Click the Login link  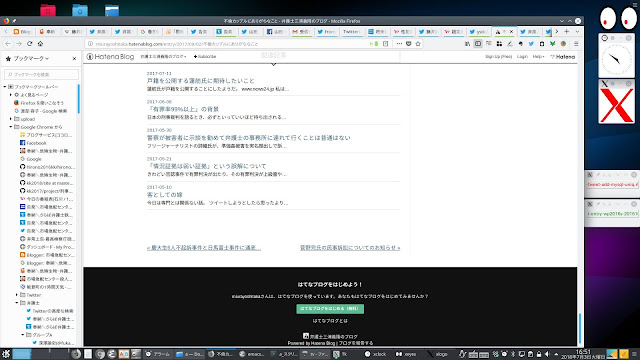(x=522, y=57)
